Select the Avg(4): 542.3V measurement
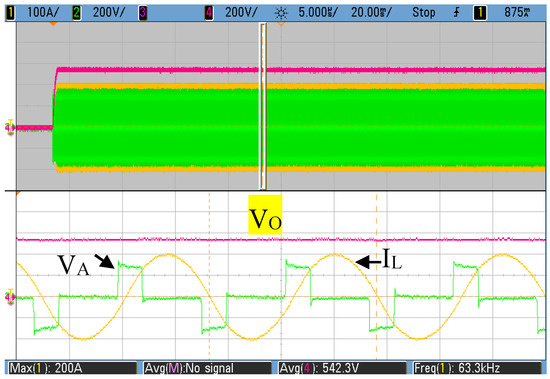550x379 pixels. [x=342, y=368]
